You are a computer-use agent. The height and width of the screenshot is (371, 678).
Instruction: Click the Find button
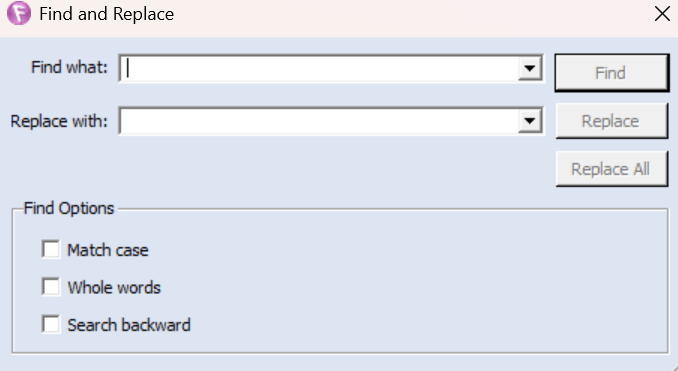[611, 73]
